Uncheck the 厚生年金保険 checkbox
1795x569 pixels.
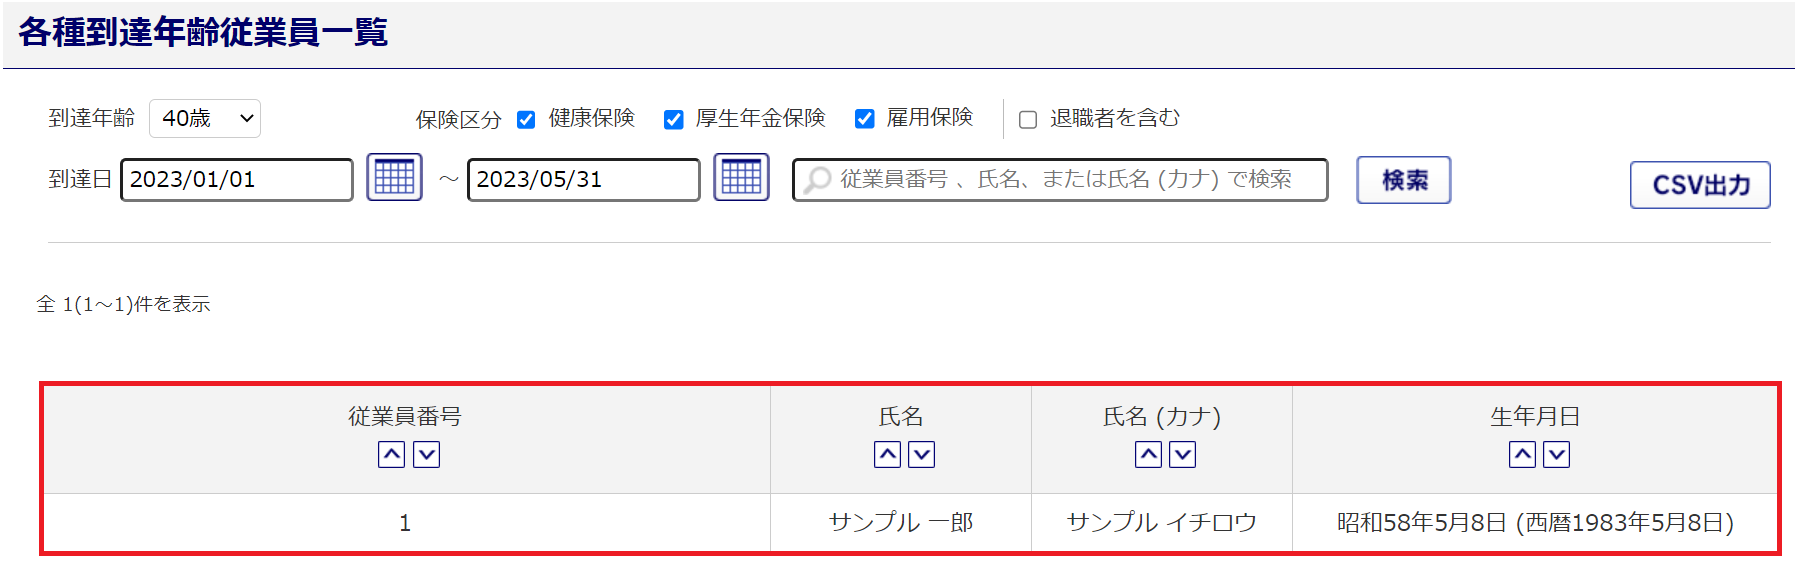(674, 120)
